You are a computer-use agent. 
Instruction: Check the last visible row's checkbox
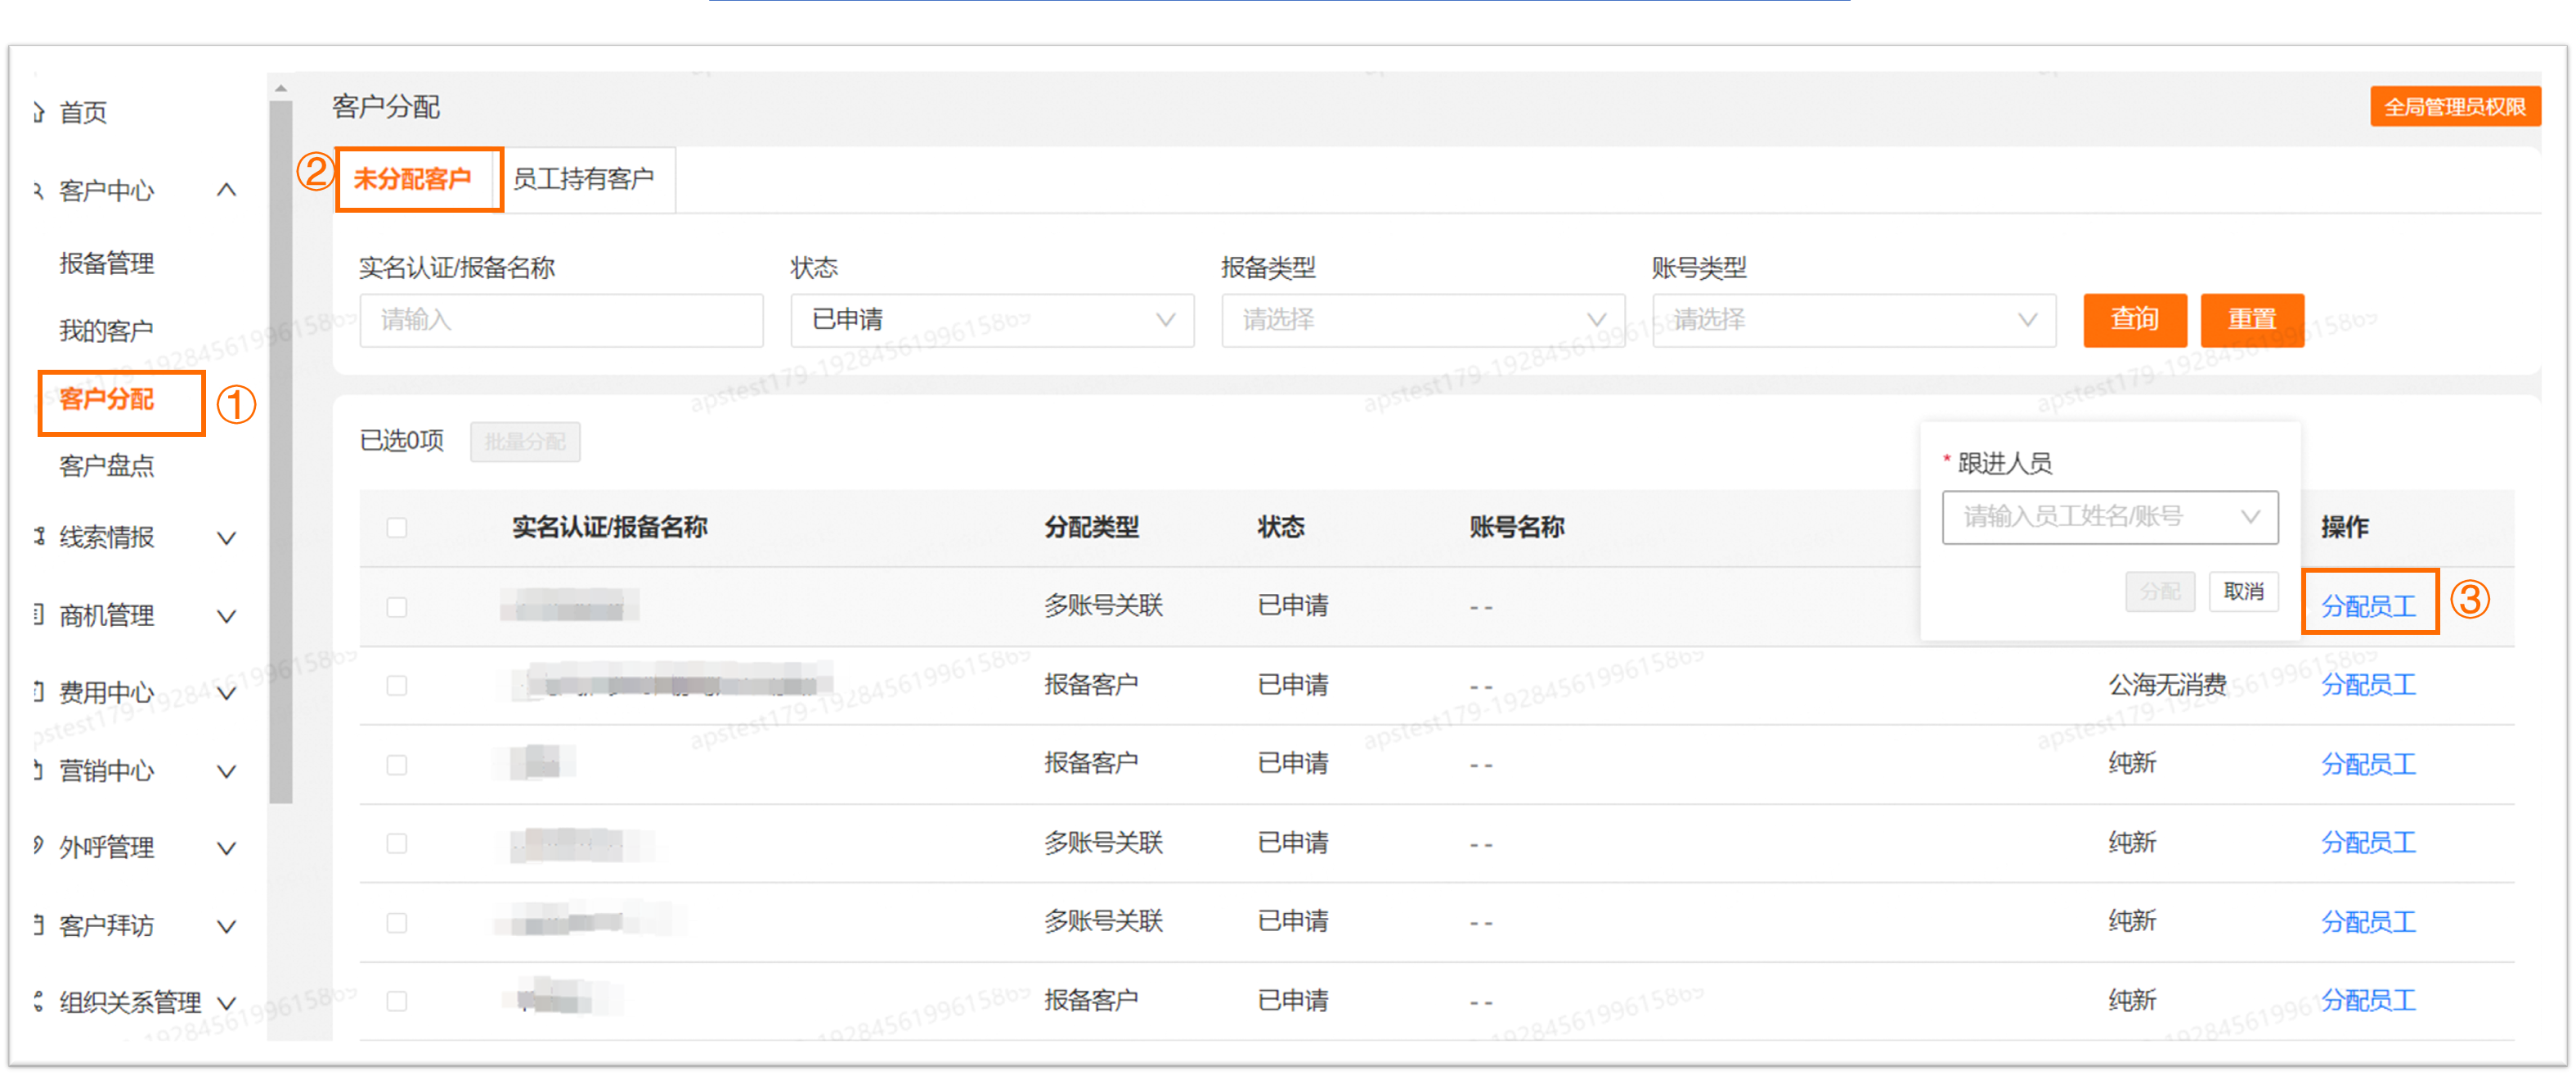pos(397,1001)
